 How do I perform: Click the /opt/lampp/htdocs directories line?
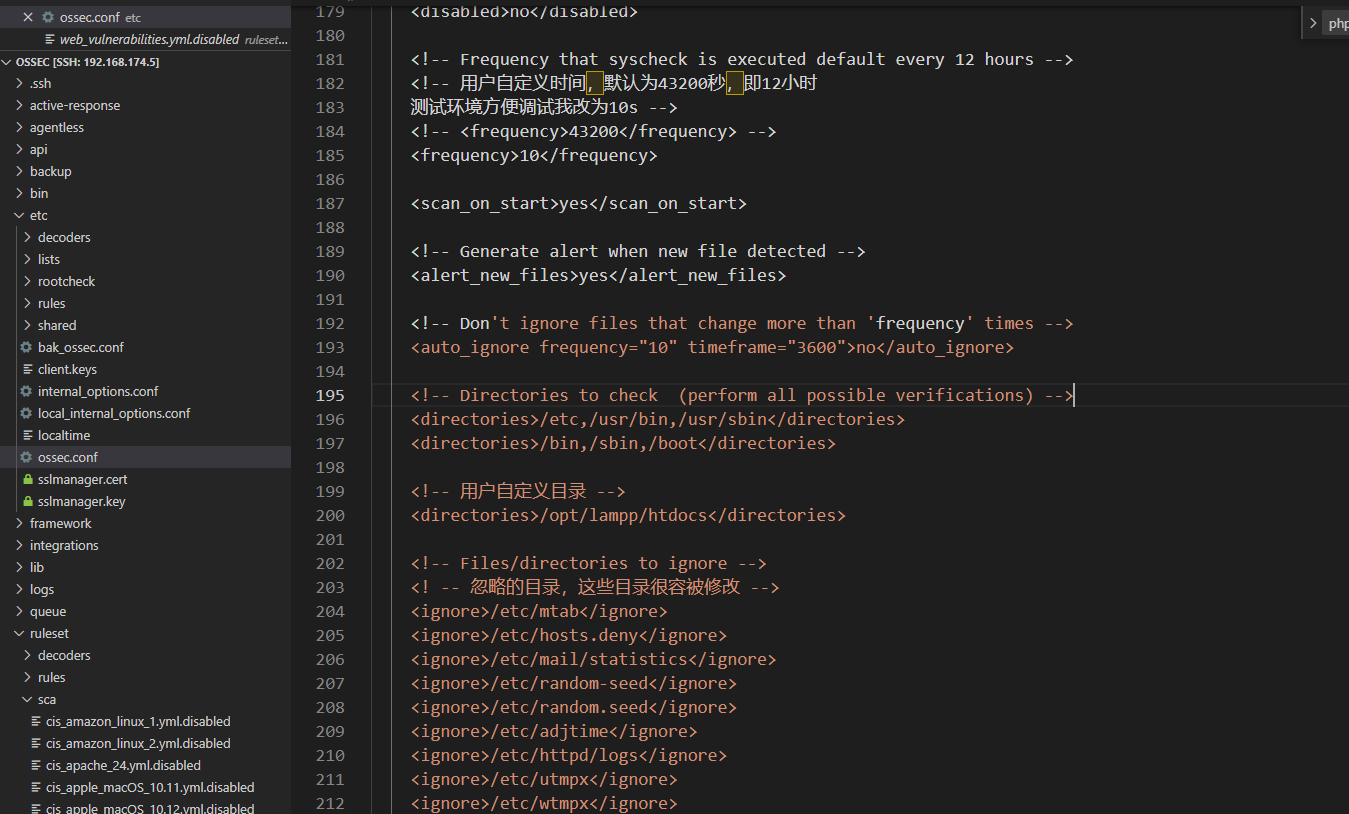[x=628, y=515]
